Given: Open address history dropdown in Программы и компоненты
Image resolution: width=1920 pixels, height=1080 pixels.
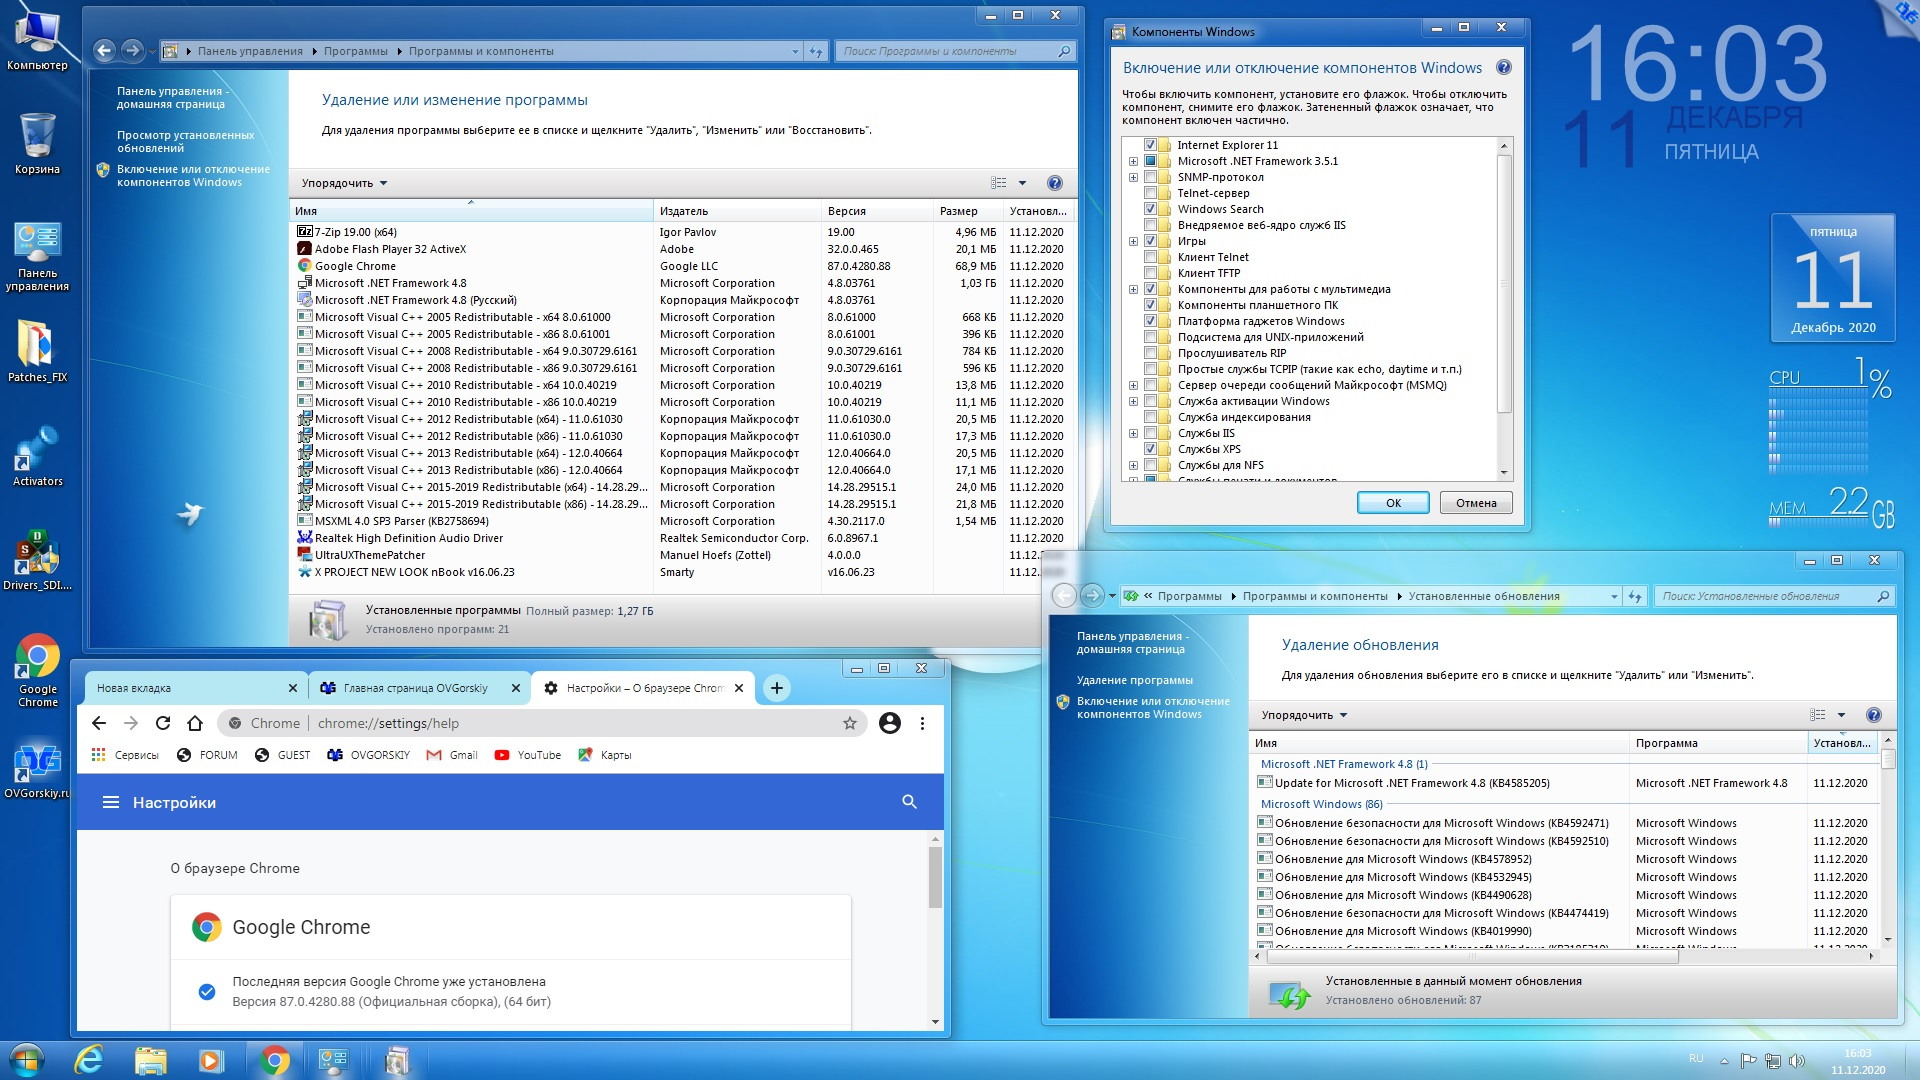Looking at the screenshot, I should (795, 51).
